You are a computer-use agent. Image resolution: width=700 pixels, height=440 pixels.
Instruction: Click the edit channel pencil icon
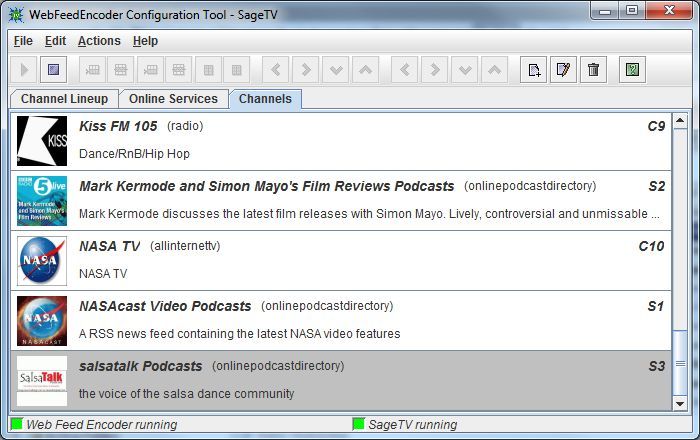(564, 70)
